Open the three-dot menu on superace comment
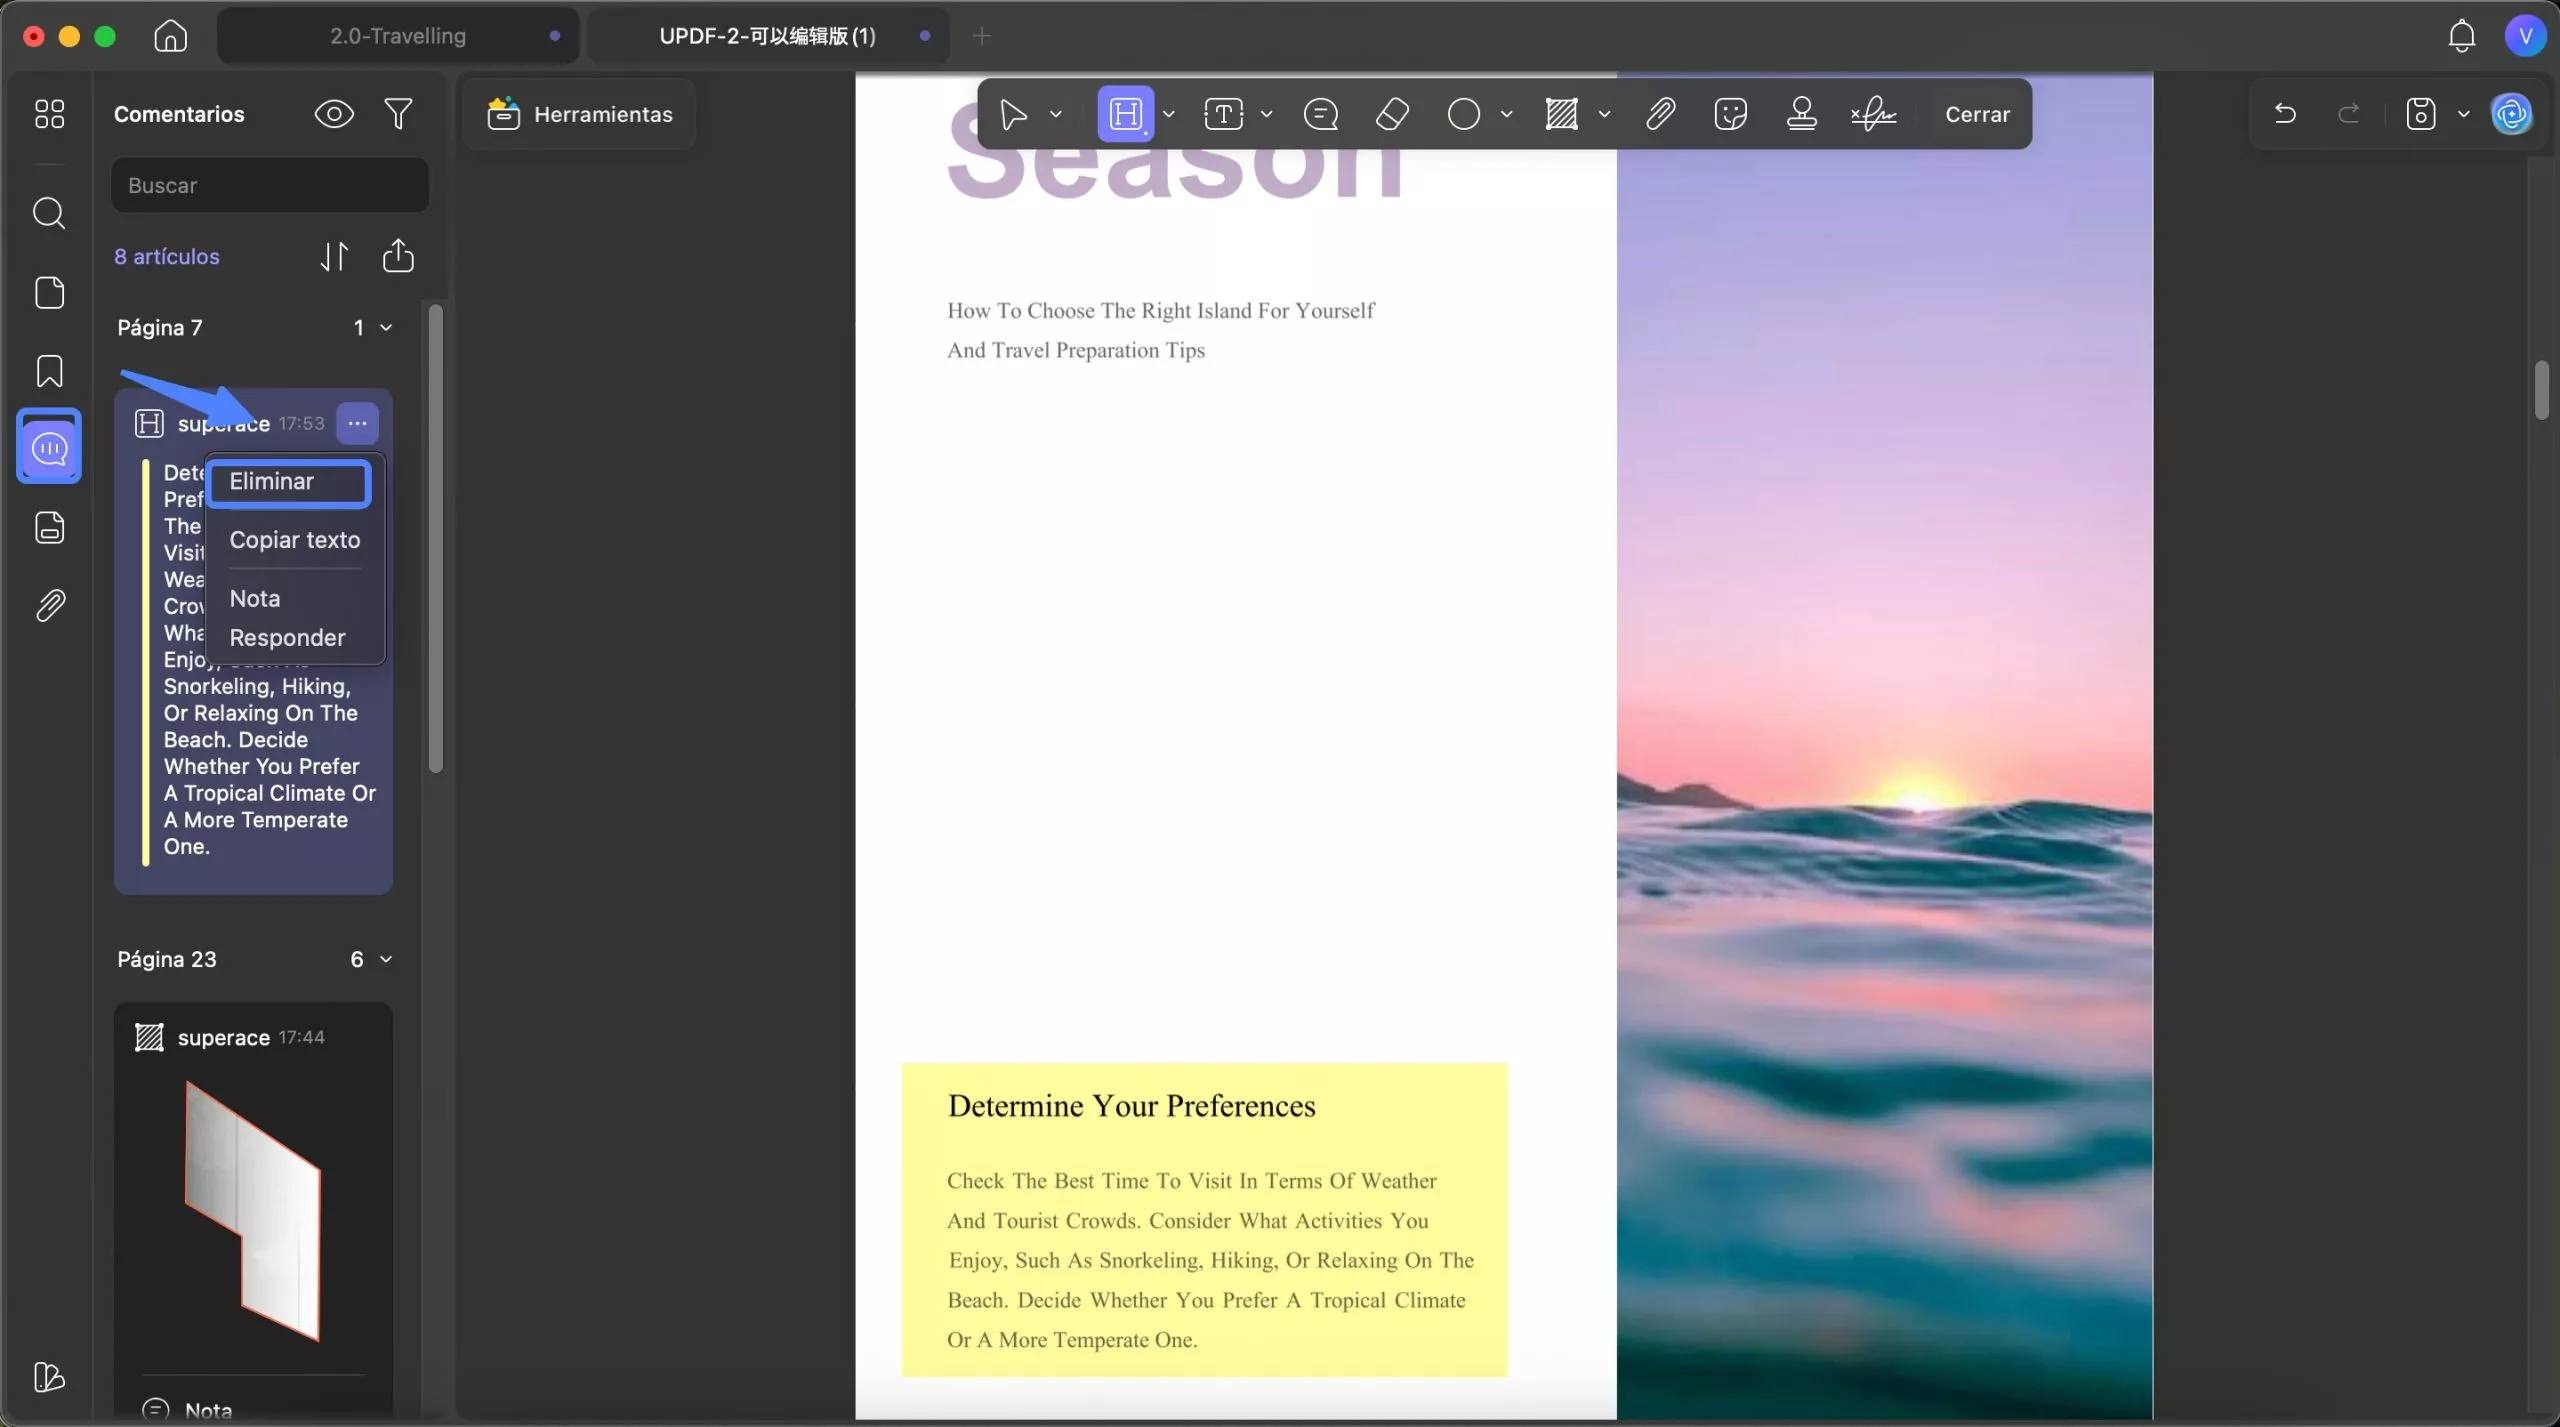The width and height of the screenshot is (2560, 1427). pyautogui.click(x=357, y=424)
